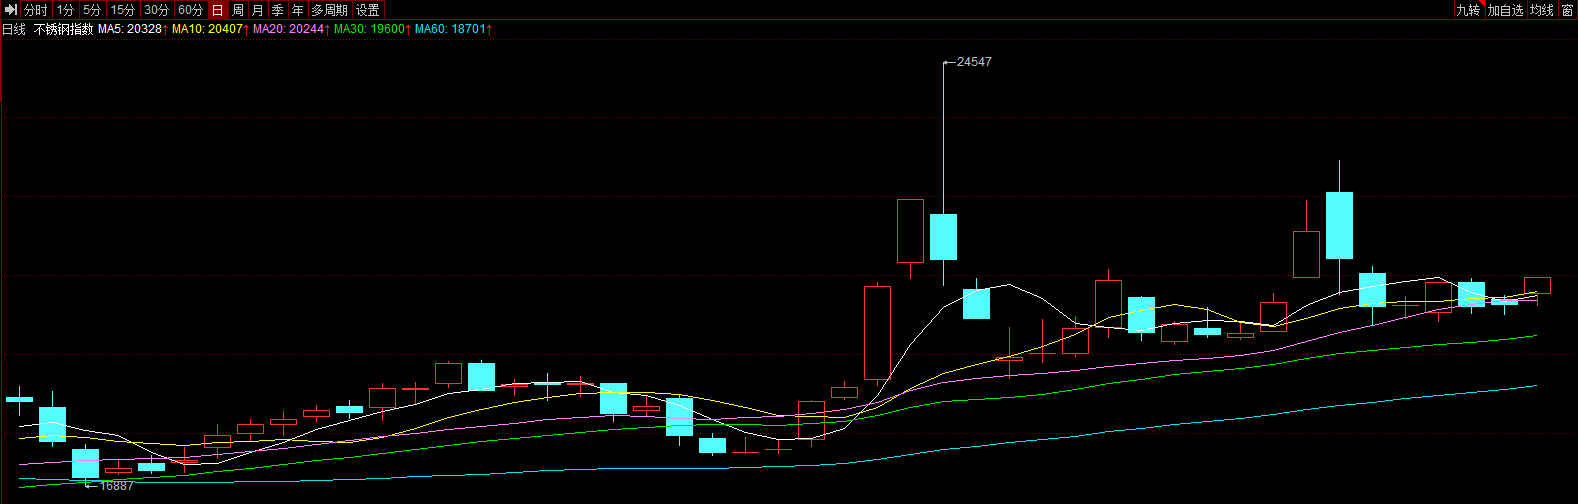Click the 不锈钢指数 index name
1578x504 pixels.
[x=63, y=29]
